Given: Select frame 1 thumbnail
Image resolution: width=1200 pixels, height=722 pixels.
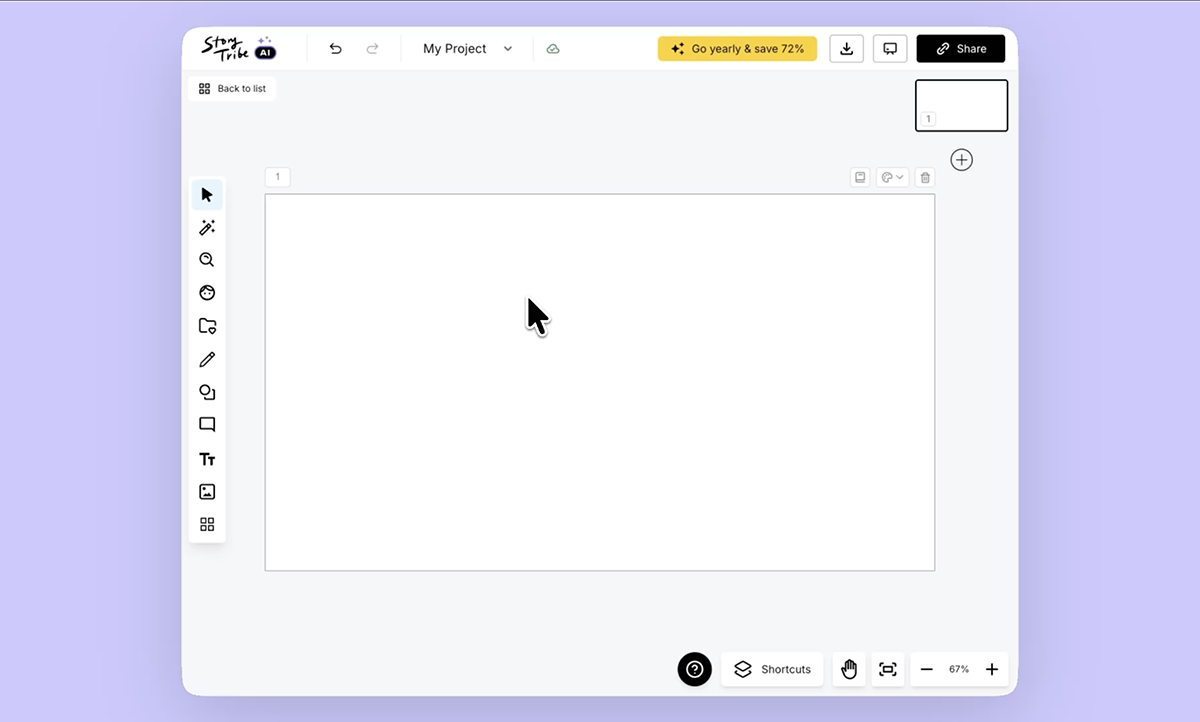Looking at the screenshot, I should point(961,105).
